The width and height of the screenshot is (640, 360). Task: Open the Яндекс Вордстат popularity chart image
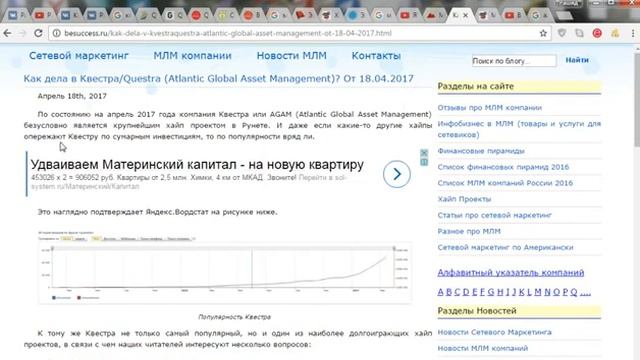click(x=224, y=267)
